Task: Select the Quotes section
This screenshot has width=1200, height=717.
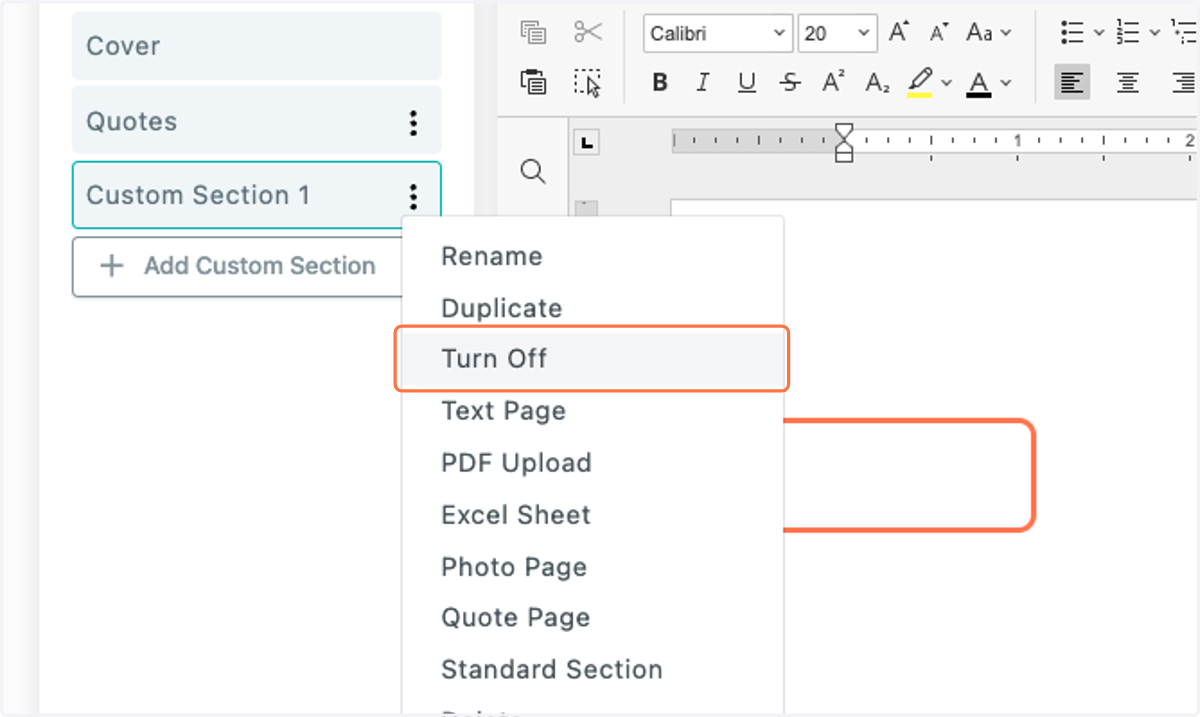Action: pyautogui.click(x=257, y=120)
